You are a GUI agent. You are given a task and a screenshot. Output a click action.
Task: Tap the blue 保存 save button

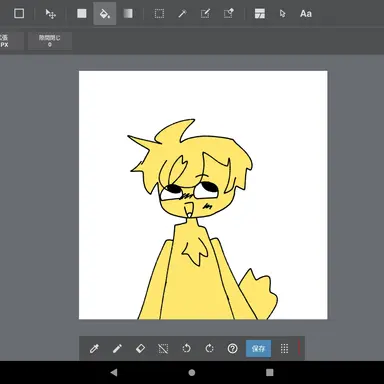(258, 349)
